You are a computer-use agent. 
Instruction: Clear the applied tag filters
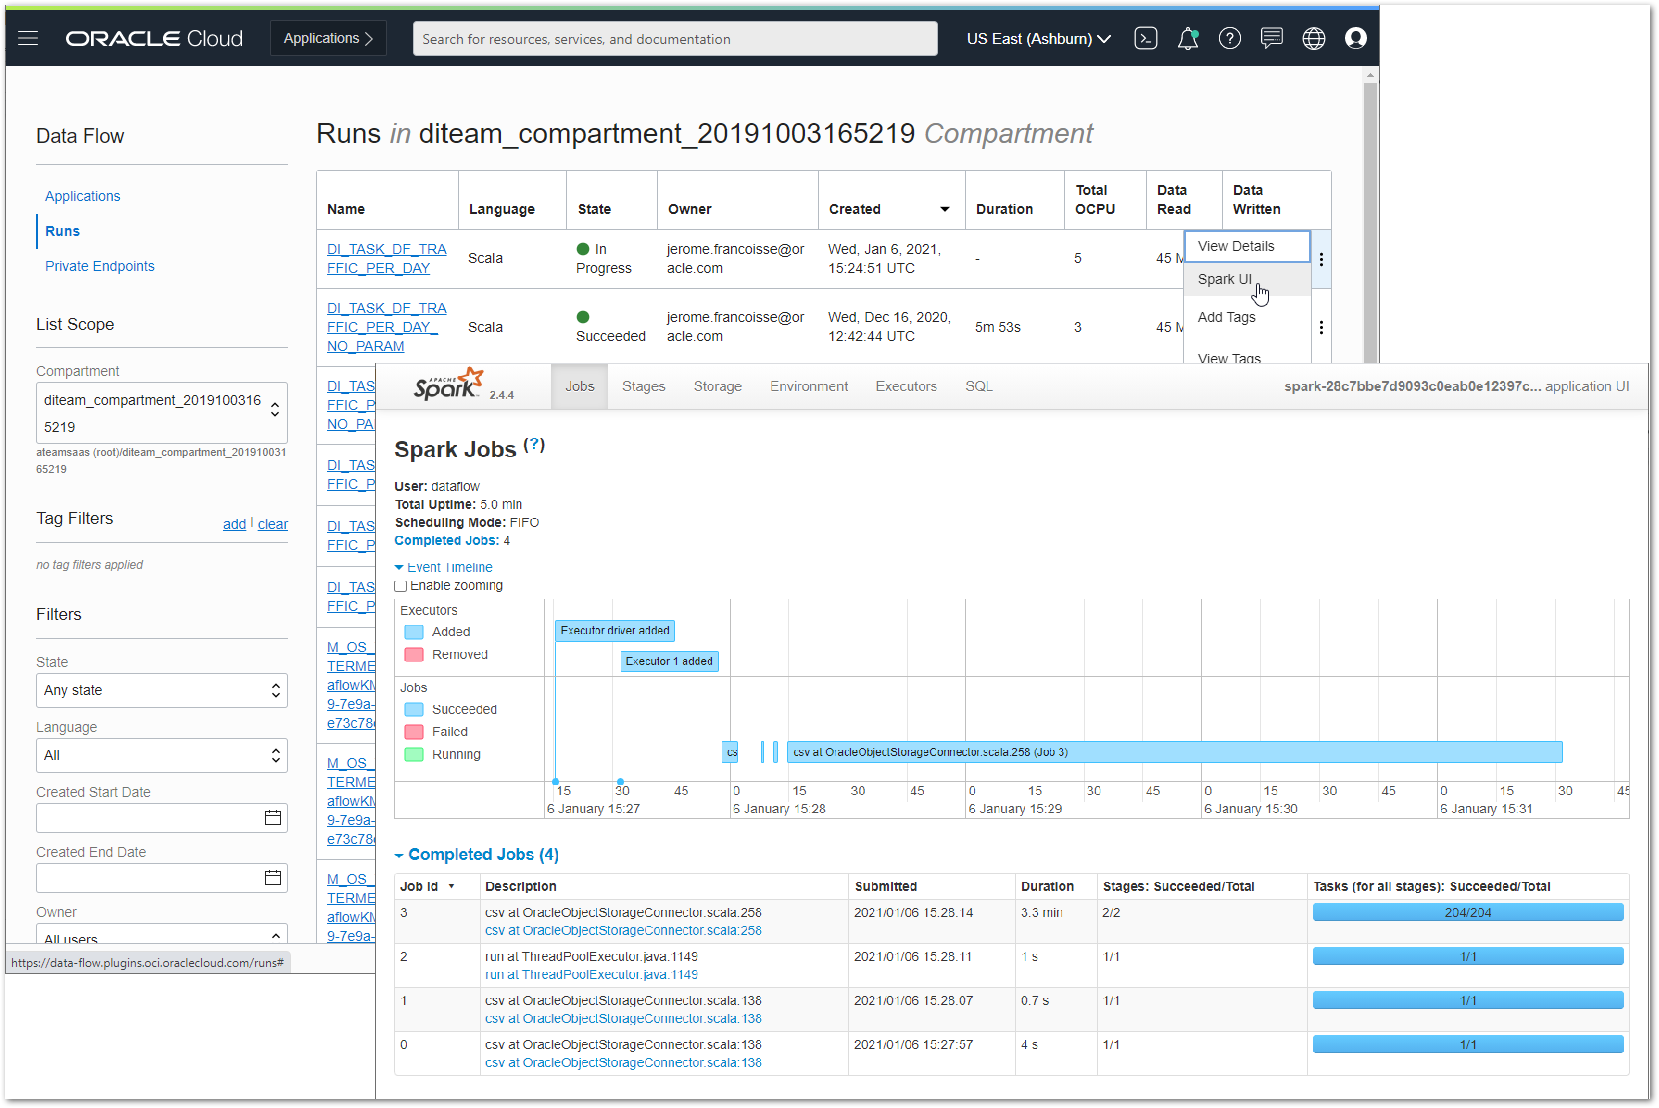273,523
